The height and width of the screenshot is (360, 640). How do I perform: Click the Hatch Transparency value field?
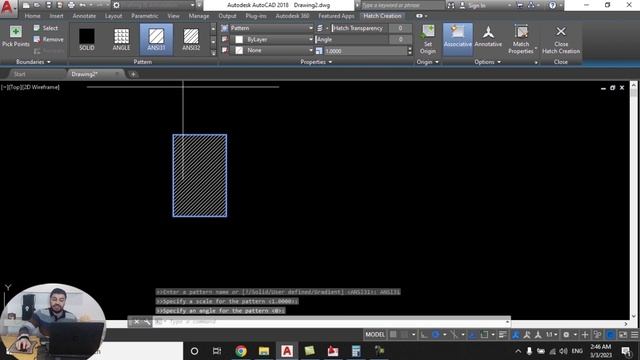(x=400, y=28)
